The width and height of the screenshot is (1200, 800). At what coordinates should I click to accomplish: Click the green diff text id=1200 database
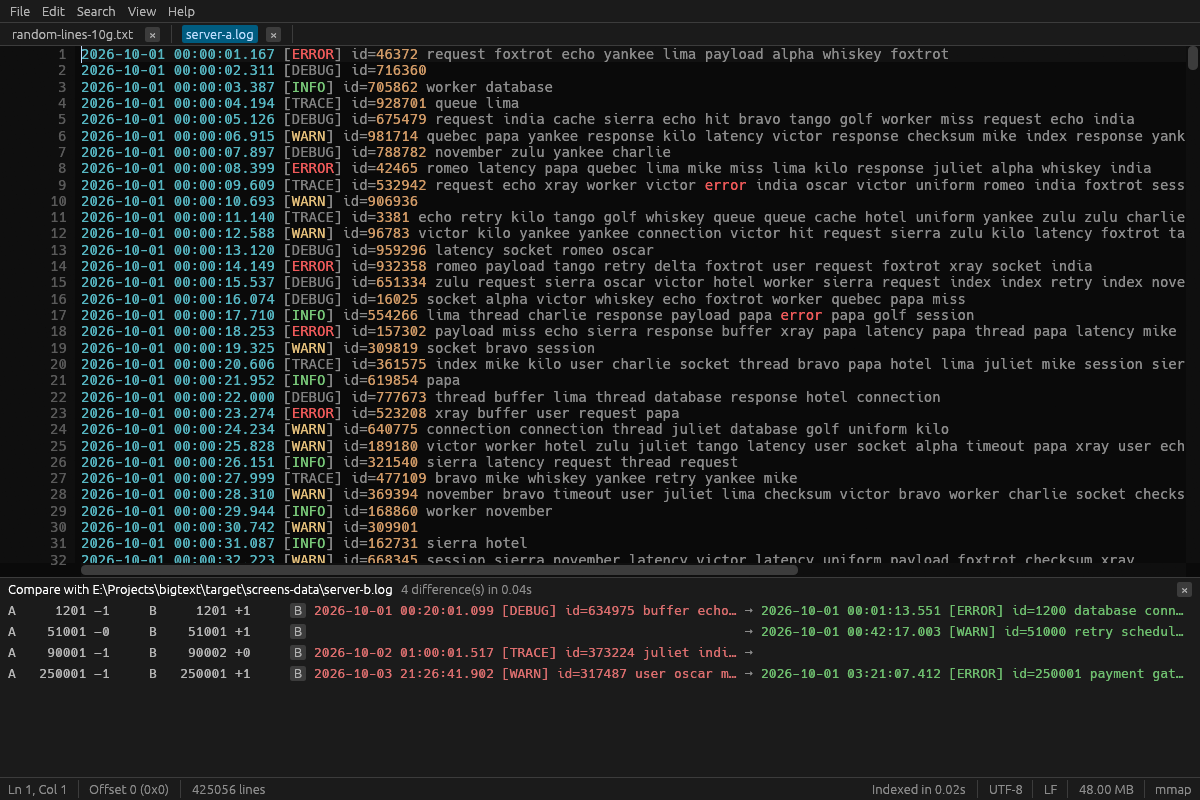pos(973,610)
